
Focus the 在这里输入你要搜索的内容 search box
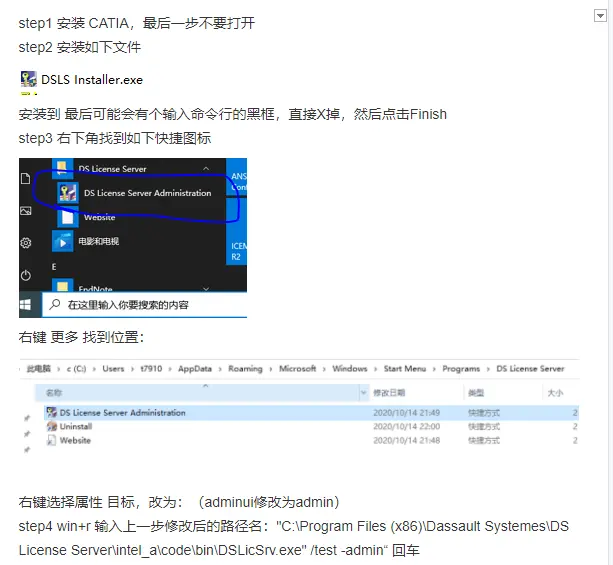coord(144,305)
